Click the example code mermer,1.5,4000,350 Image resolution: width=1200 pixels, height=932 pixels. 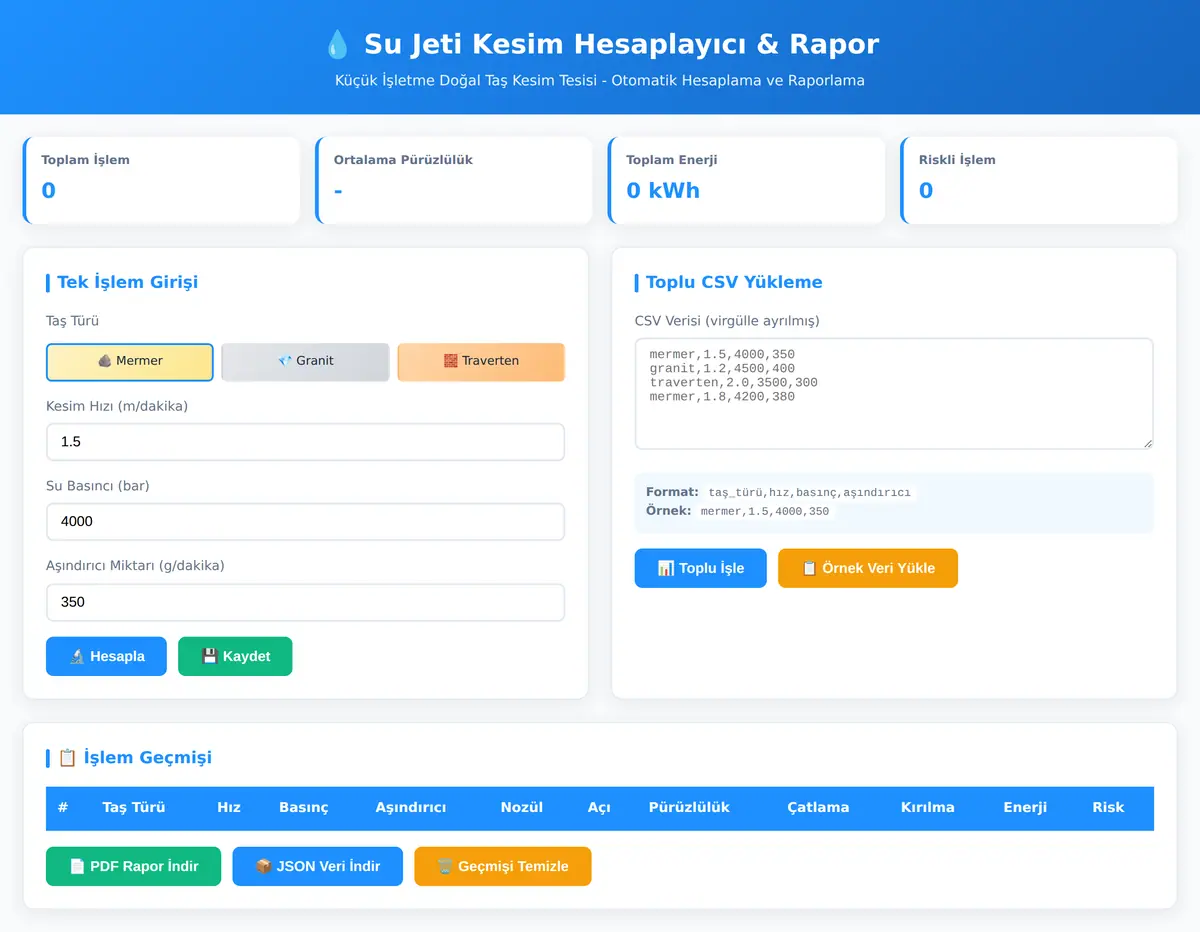pyautogui.click(x=765, y=511)
